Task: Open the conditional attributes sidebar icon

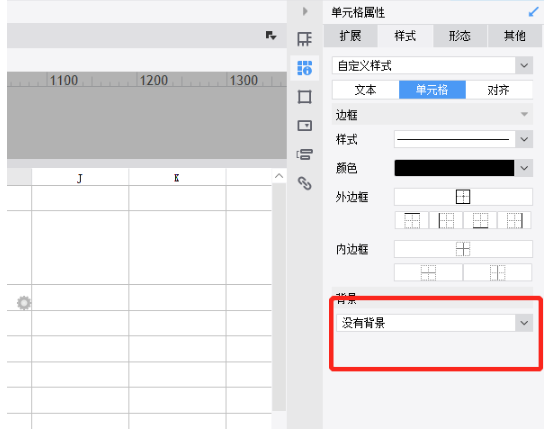Action: click(x=304, y=154)
